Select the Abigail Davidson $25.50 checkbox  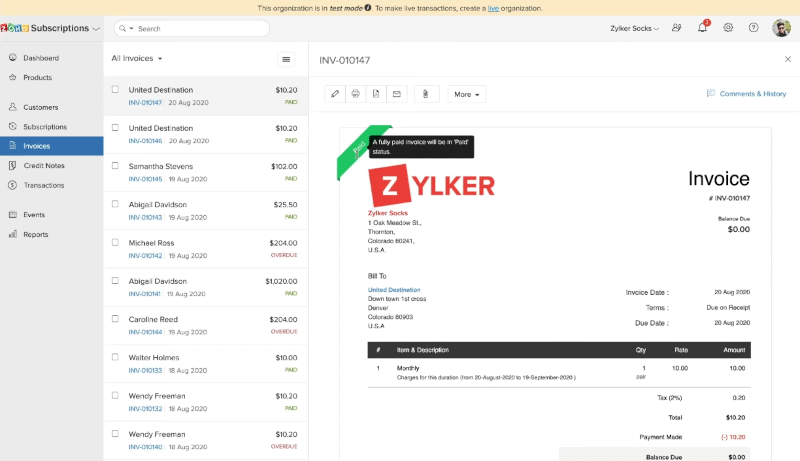115,204
